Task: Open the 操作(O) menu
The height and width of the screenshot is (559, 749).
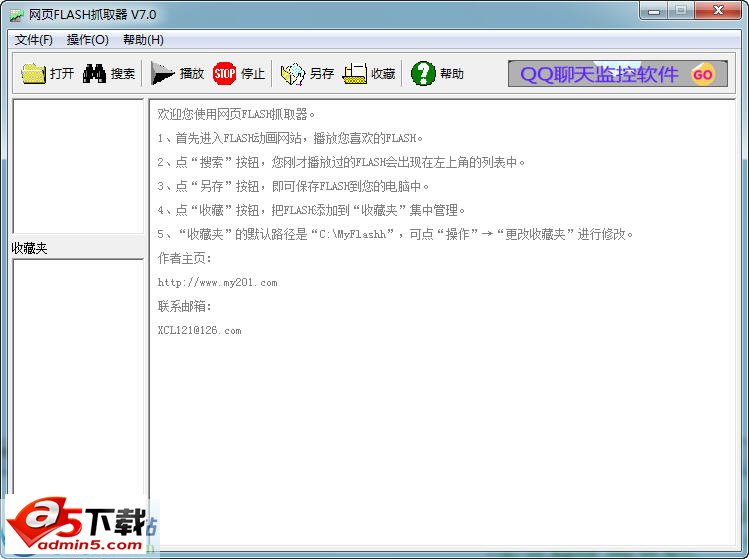Action: (x=88, y=40)
